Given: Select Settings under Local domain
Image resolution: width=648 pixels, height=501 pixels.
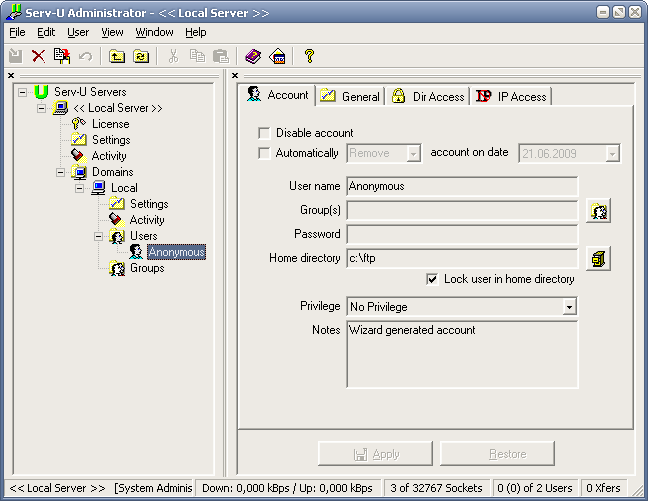Looking at the screenshot, I should tap(149, 204).
